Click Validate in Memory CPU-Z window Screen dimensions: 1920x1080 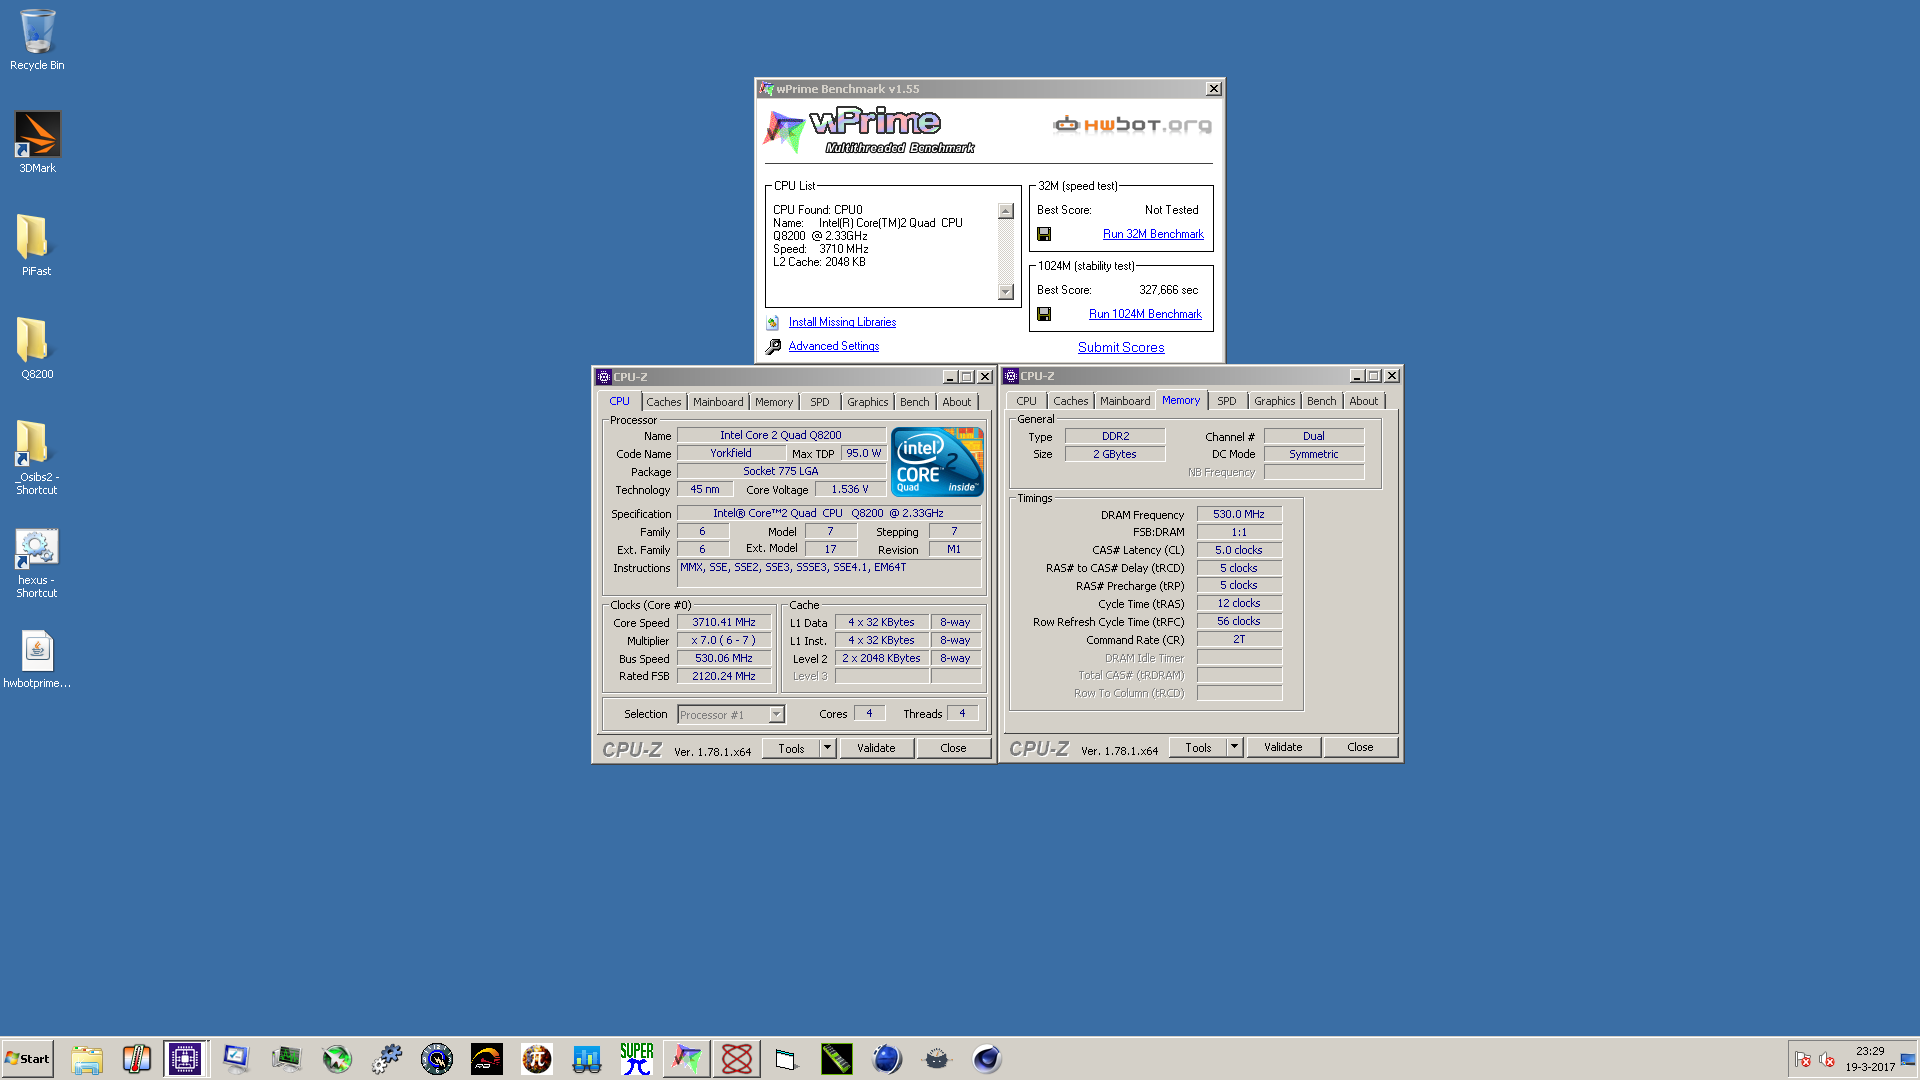click(1283, 747)
